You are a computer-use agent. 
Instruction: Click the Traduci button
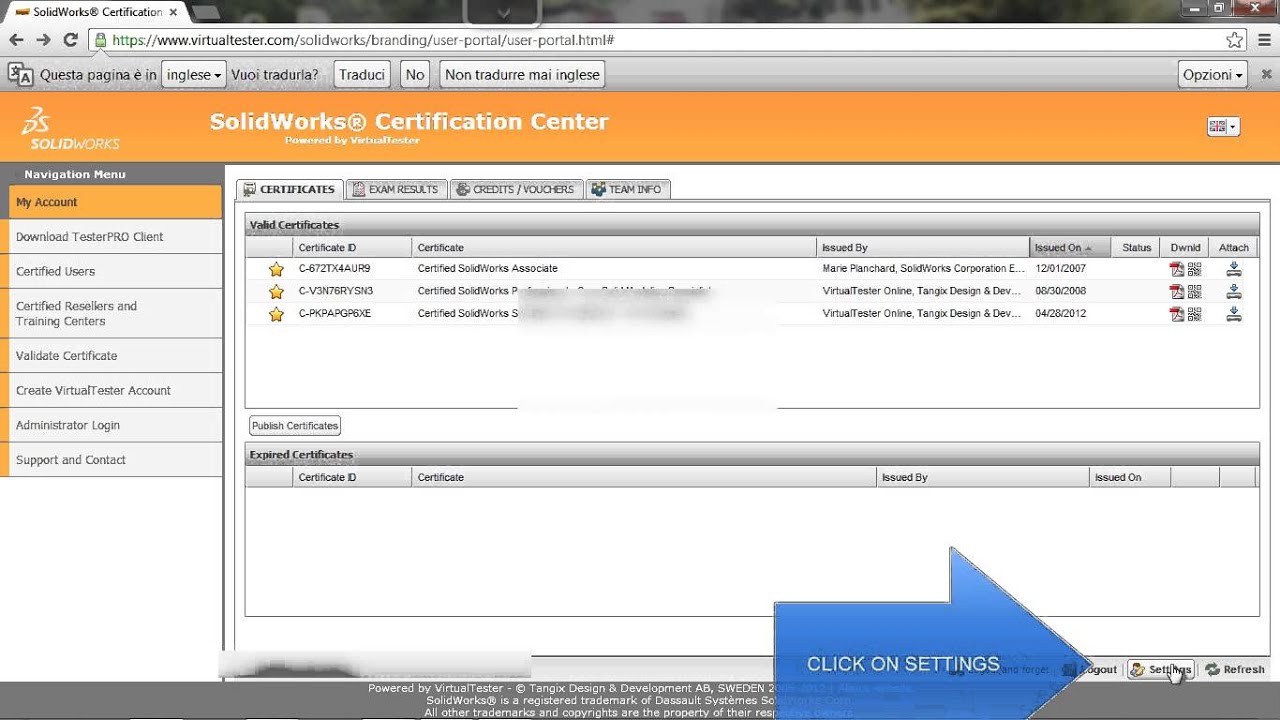[x=362, y=75]
